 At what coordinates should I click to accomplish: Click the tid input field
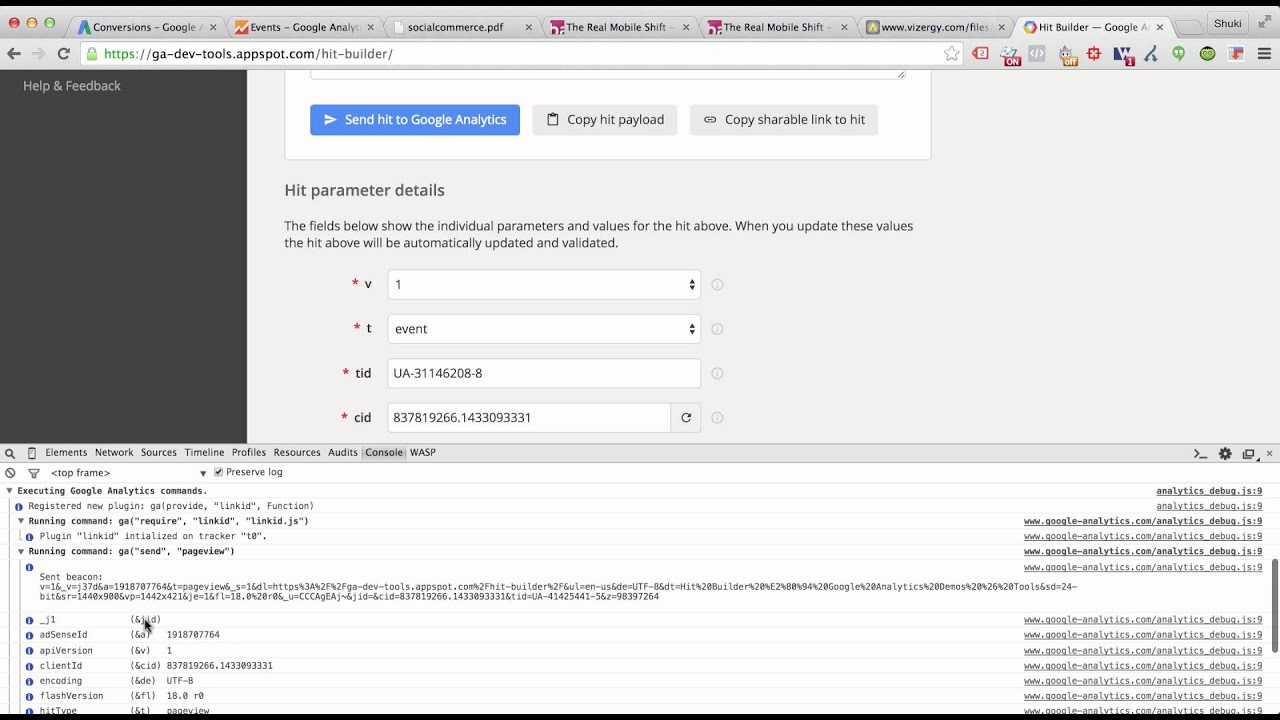[544, 374]
